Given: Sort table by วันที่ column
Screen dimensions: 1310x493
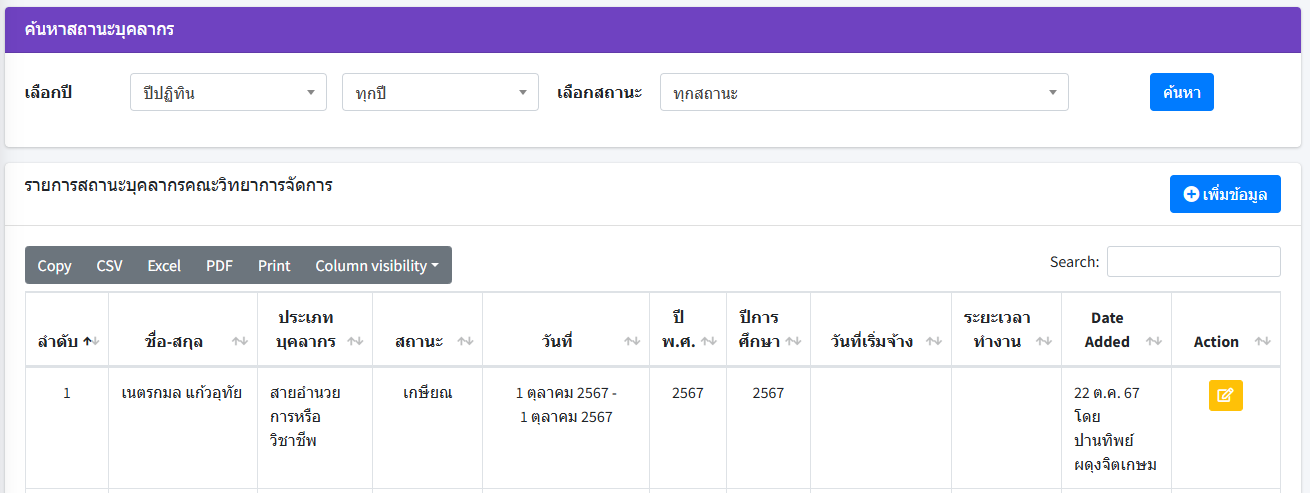Looking at the screenshot, I should point(632,342).
